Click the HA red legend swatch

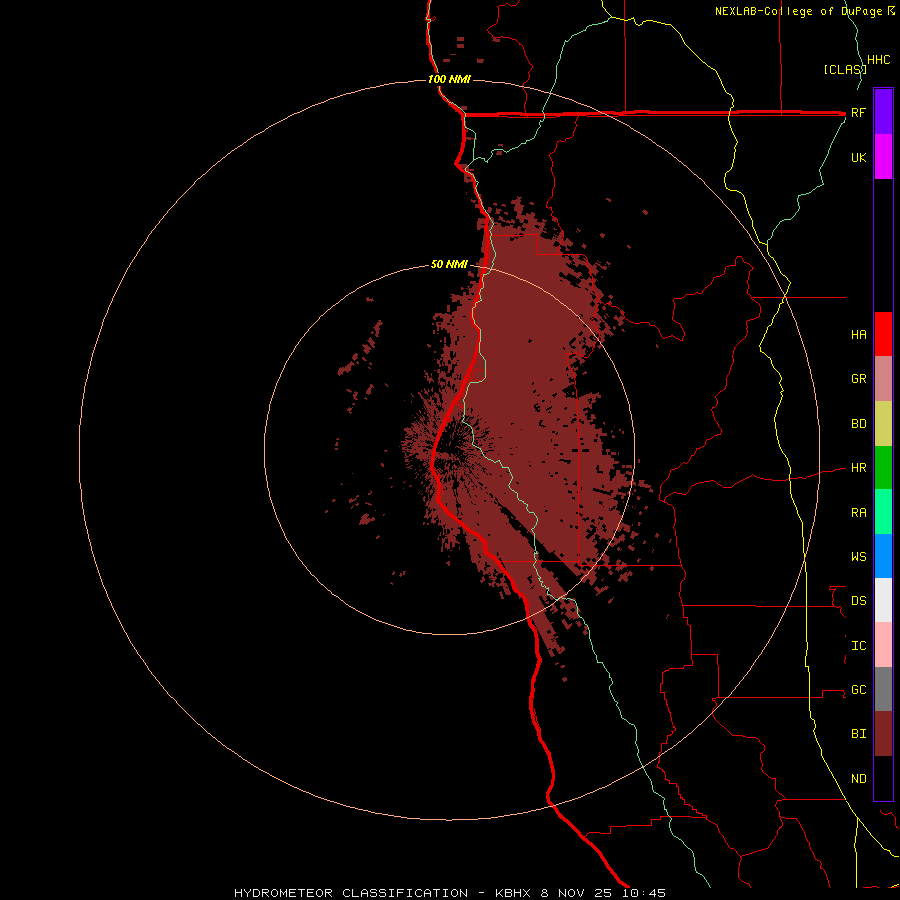[883, 334]
